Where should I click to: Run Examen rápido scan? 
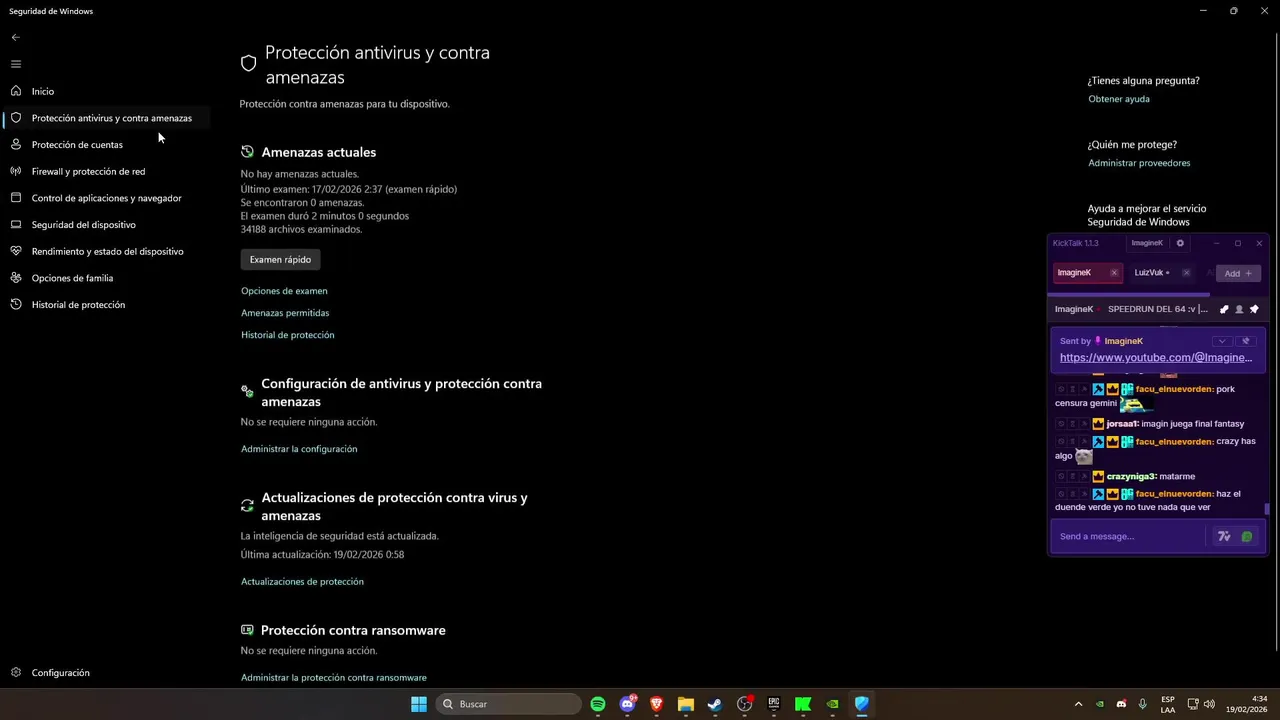(280, 259)
